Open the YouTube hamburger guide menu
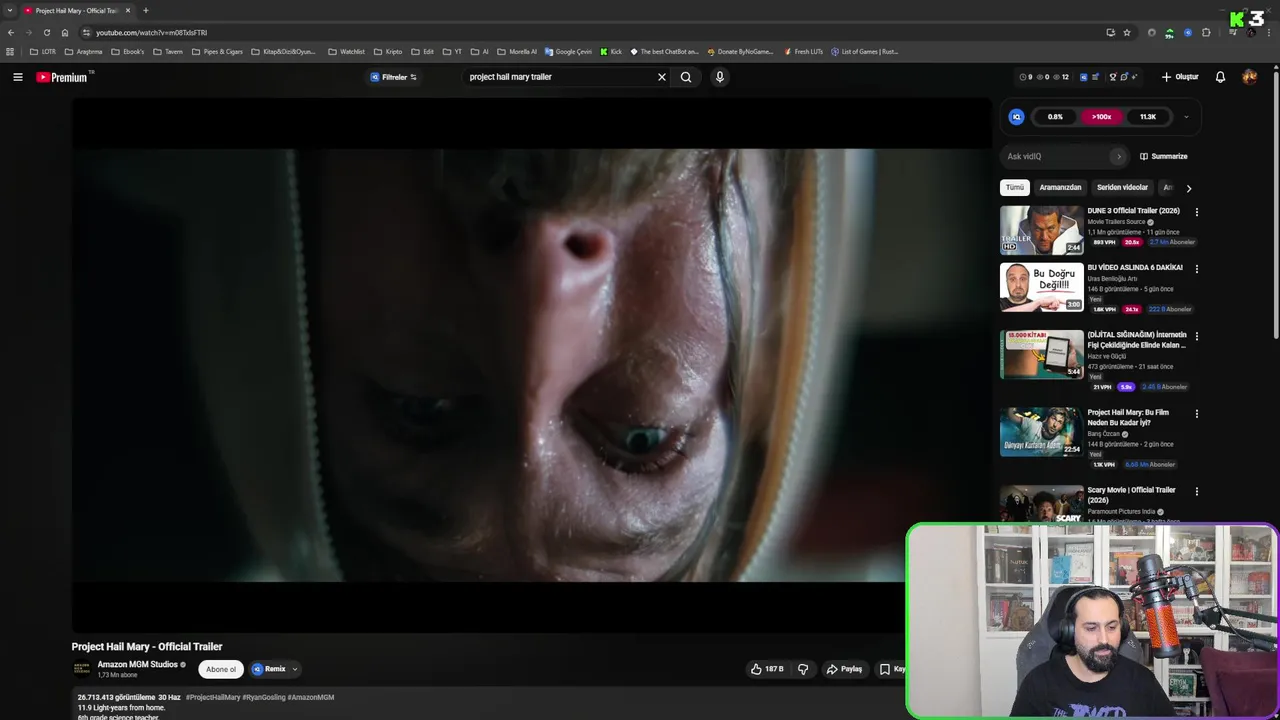This screenshot has height=720, width=1280. pyautogui.click(x=17, y=77)
